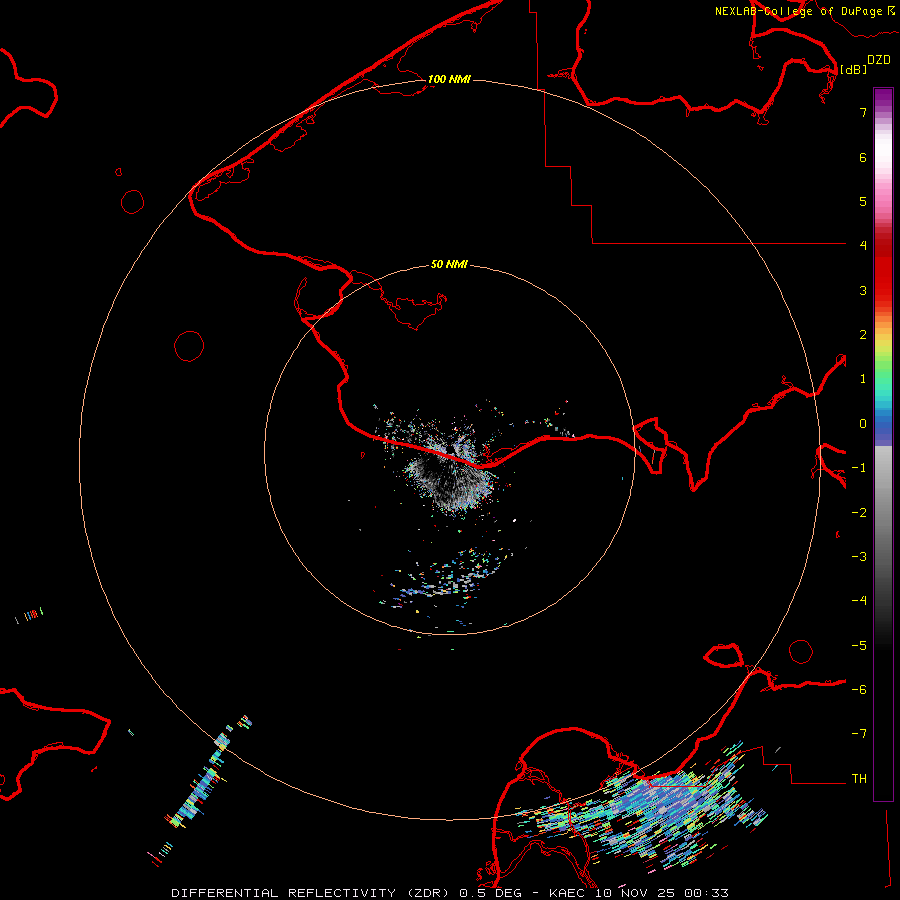This screenshot has width=900, height=900.
Task: Click the -7 value on color scale
Action: (x=859, y=734)
